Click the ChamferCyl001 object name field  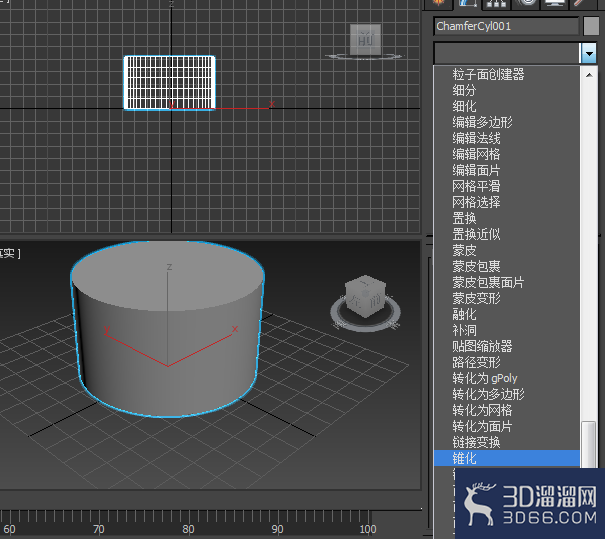506,26
